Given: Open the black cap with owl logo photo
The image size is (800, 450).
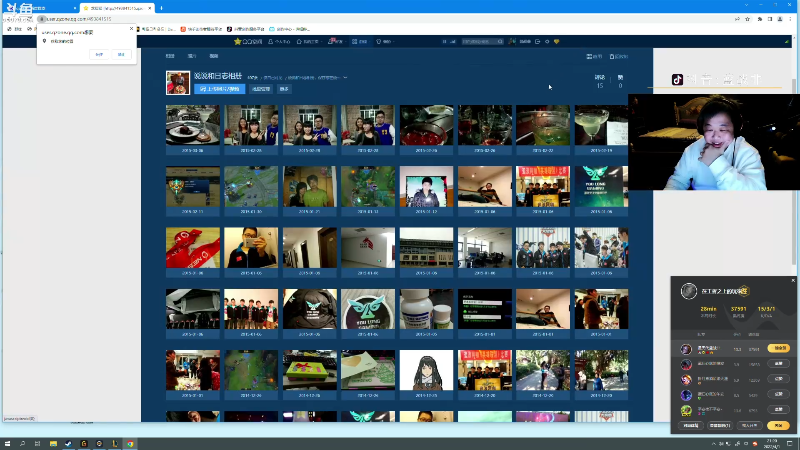Looking at the screenshot, I should pos(310,309).
